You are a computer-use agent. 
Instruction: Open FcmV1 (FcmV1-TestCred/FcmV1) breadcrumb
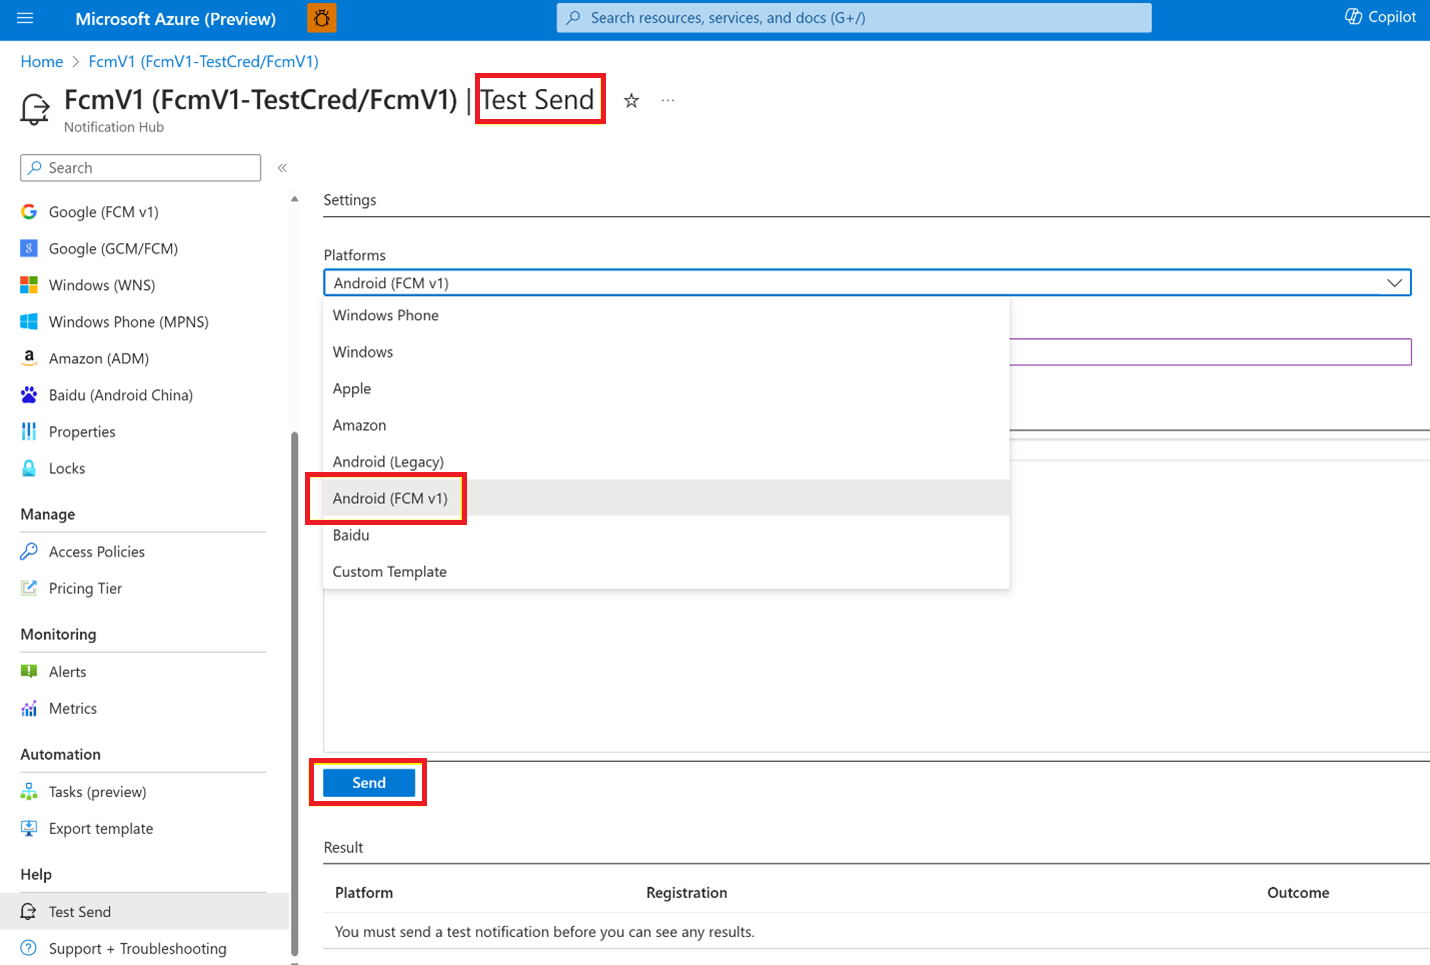click(204, 61)
